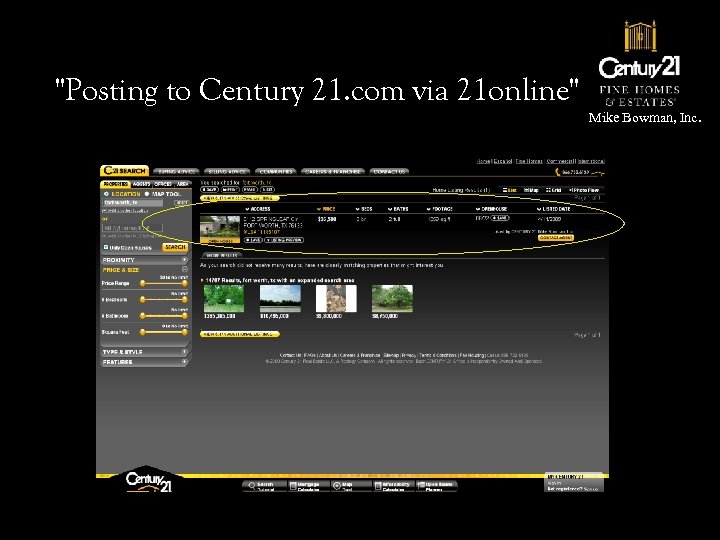720x540 pixels.
Task: Sort results by Baths column
Action: (398, 209)
